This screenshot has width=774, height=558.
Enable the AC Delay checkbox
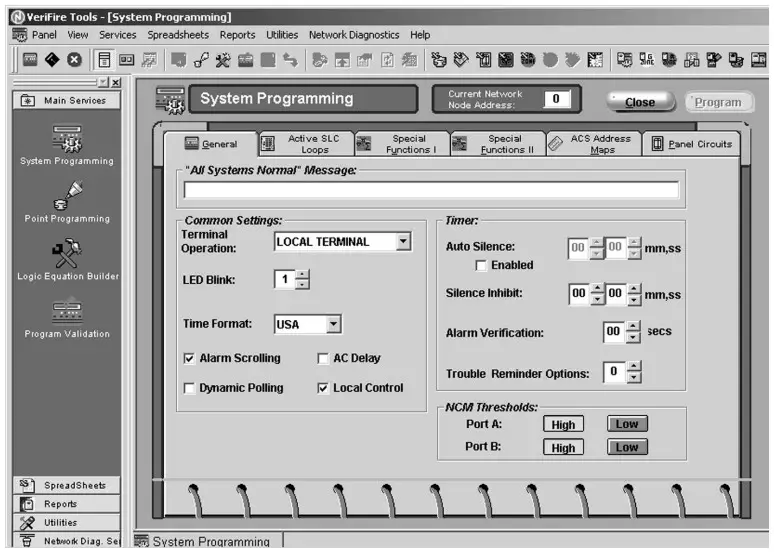(323, 359)
